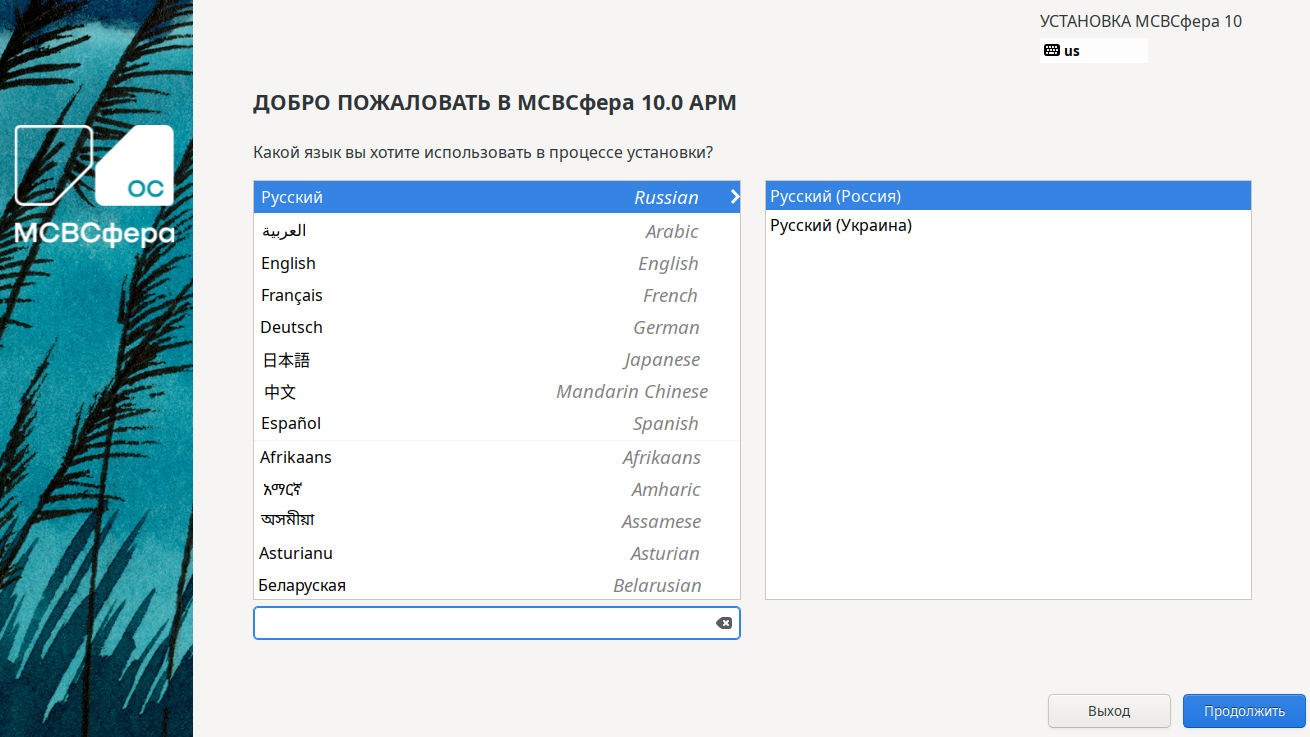Expand the Russian language arrow

pos(734,197)
